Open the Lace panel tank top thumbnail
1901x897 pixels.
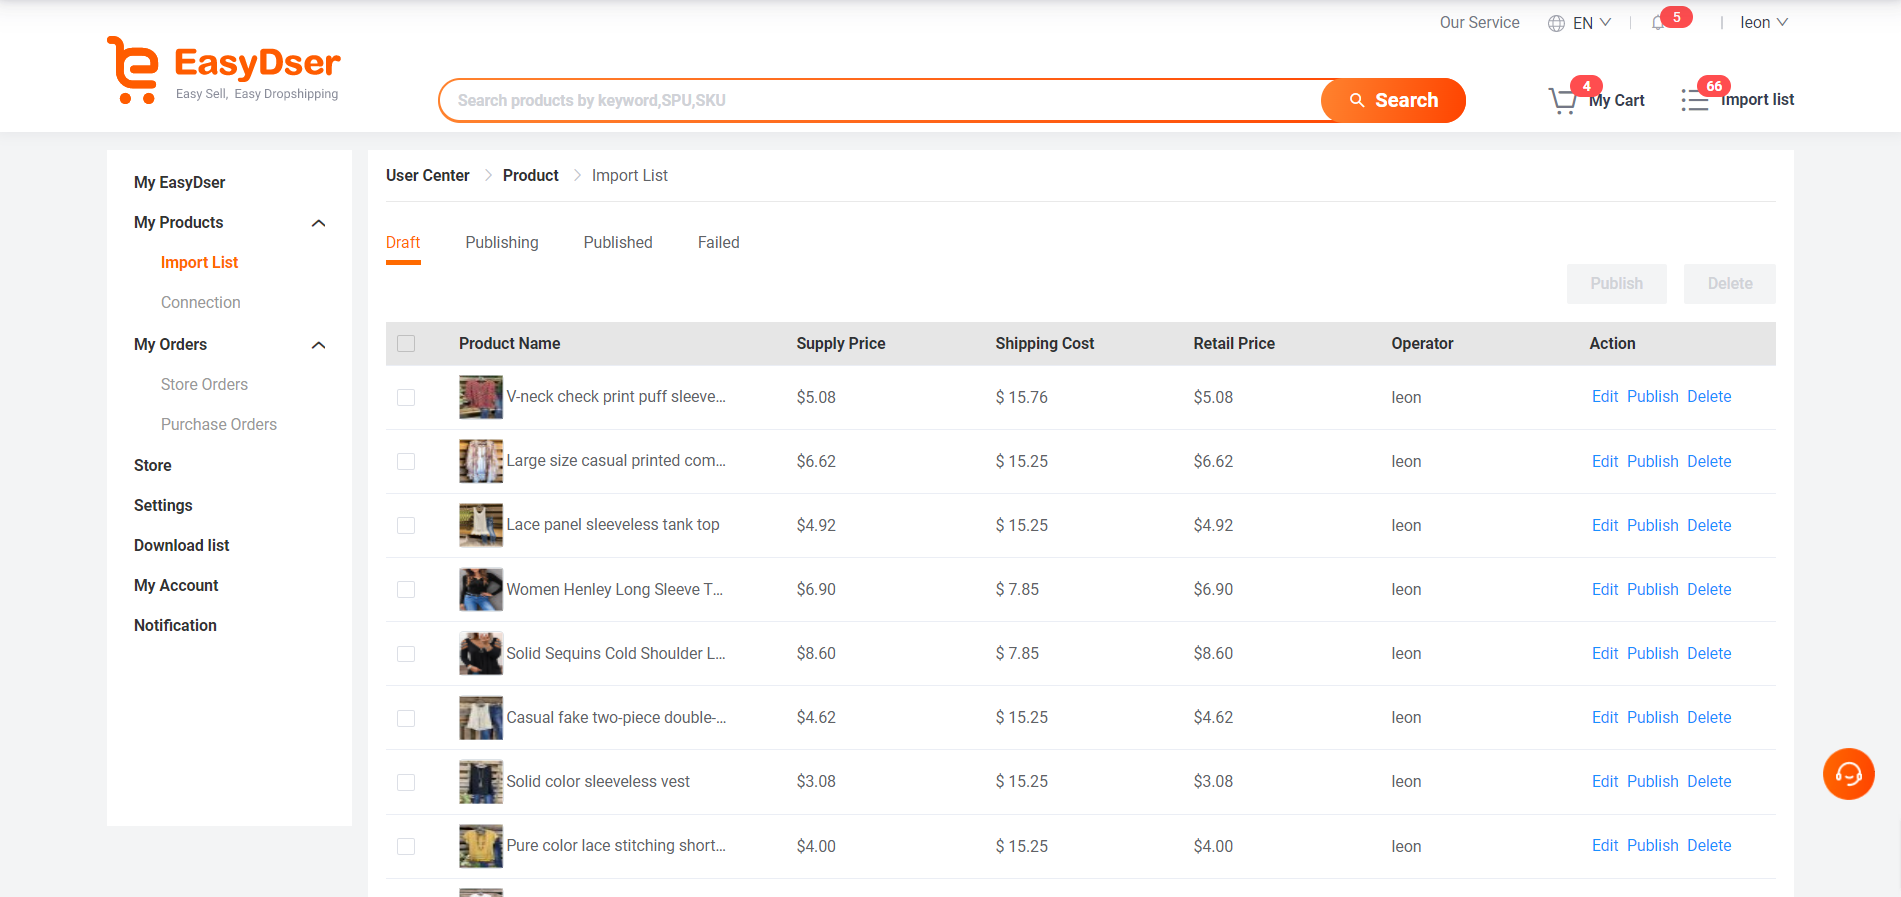481,525
